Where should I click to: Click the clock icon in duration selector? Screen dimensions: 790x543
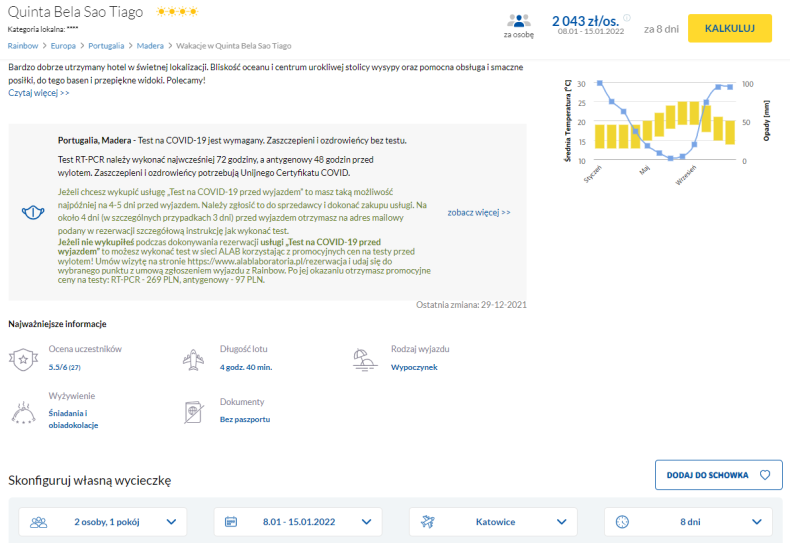622,522
